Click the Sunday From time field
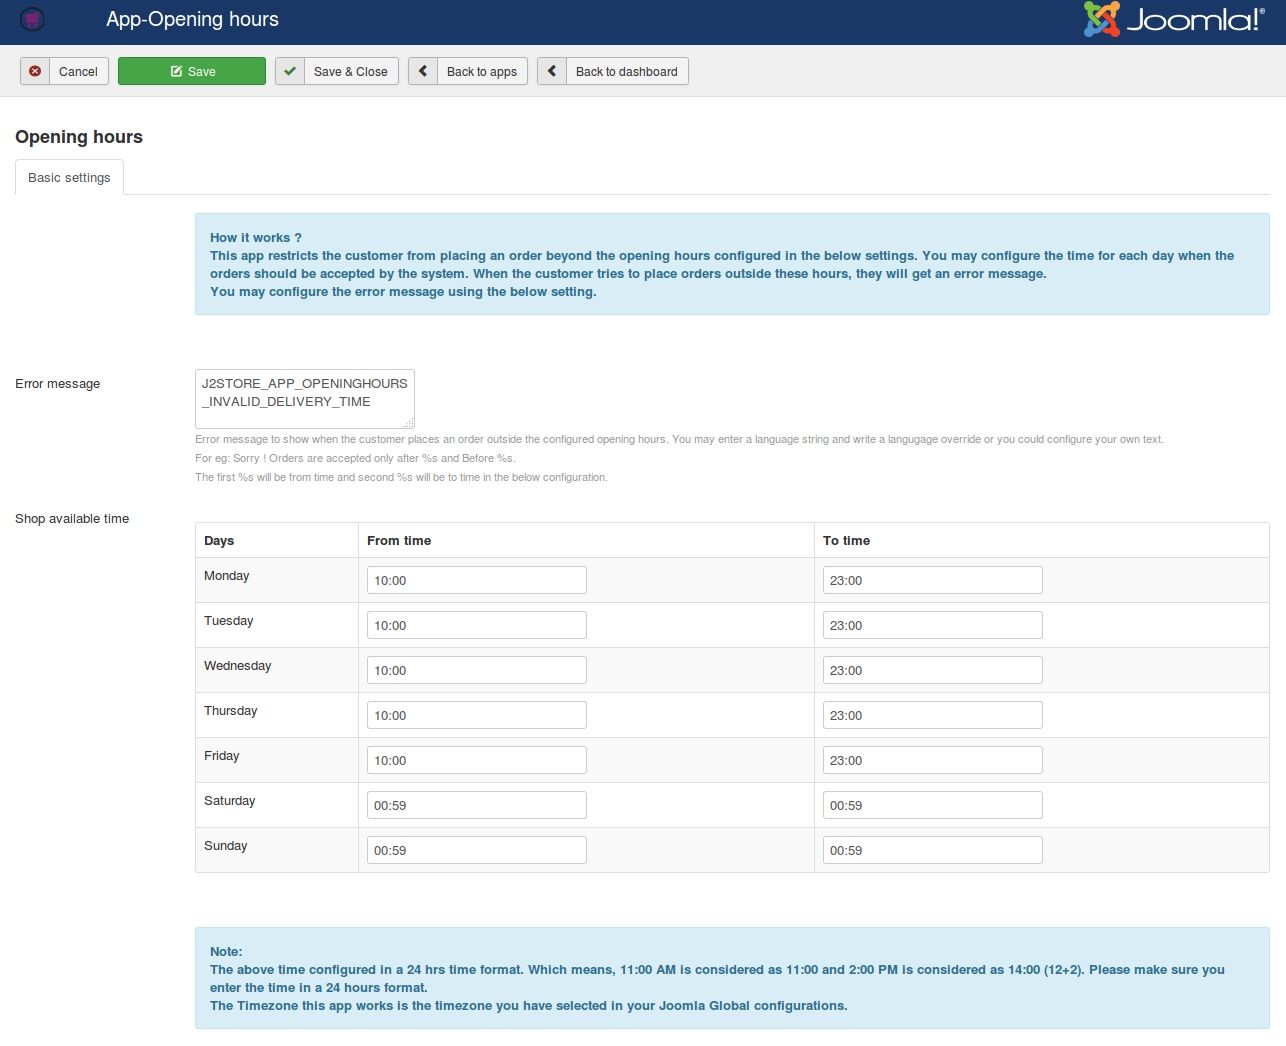This screenshot has width=1286, height=1046. pyautogui.click(x=476, y=850)
